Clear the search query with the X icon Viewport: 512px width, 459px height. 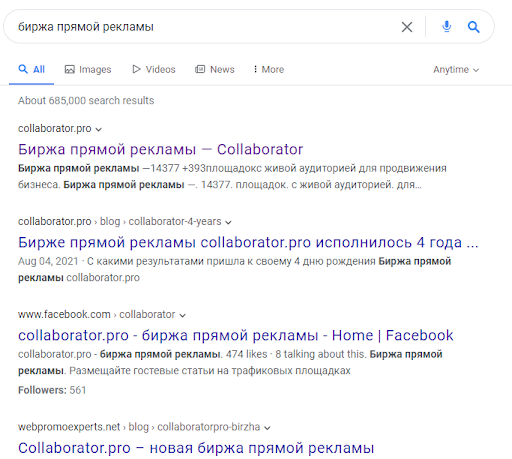point(407,27)
